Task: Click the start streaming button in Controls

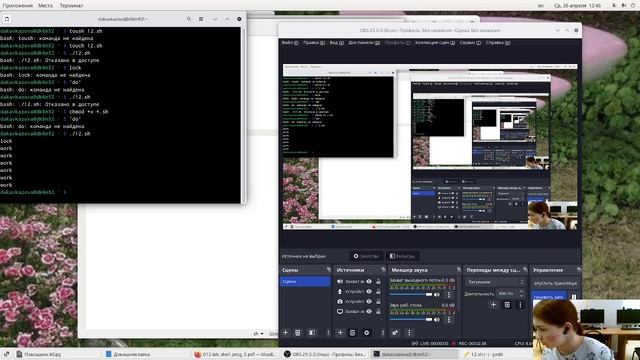Action: click(555, 283)
